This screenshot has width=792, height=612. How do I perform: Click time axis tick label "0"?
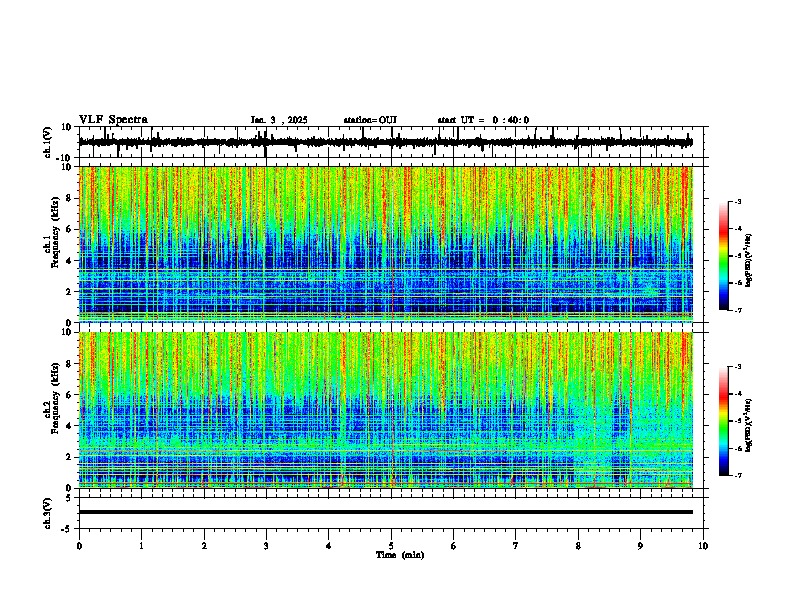point(79,546)
